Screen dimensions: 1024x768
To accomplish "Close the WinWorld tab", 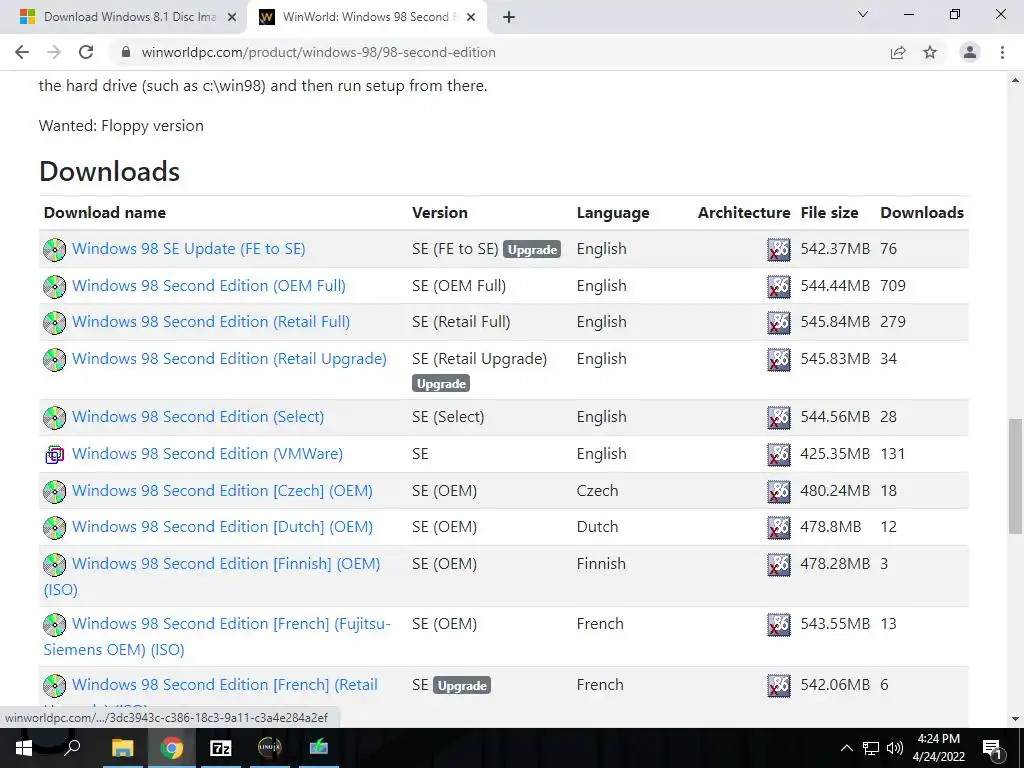I will pyautogui.click(x=471, y=18).
